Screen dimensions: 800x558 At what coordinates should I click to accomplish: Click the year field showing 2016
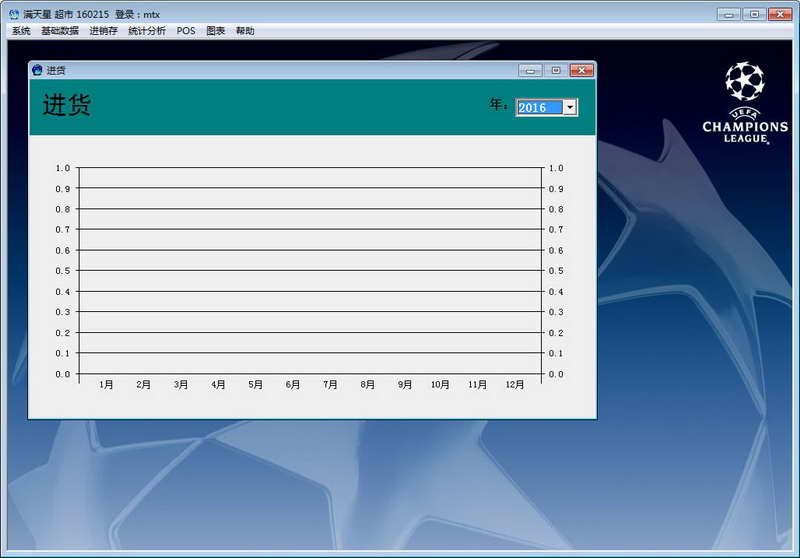tap(538, 107)
